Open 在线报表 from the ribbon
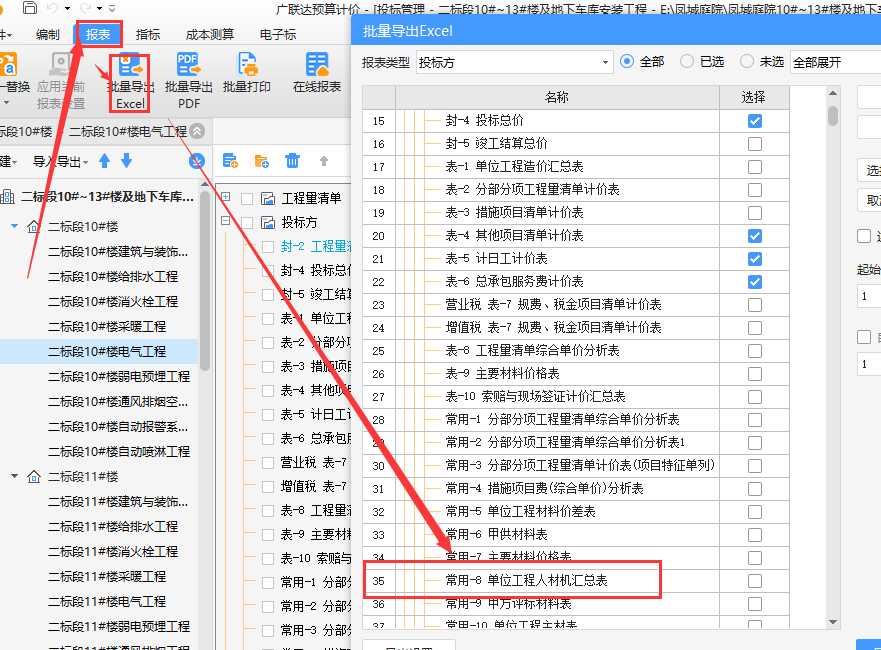 click(317, 73)
